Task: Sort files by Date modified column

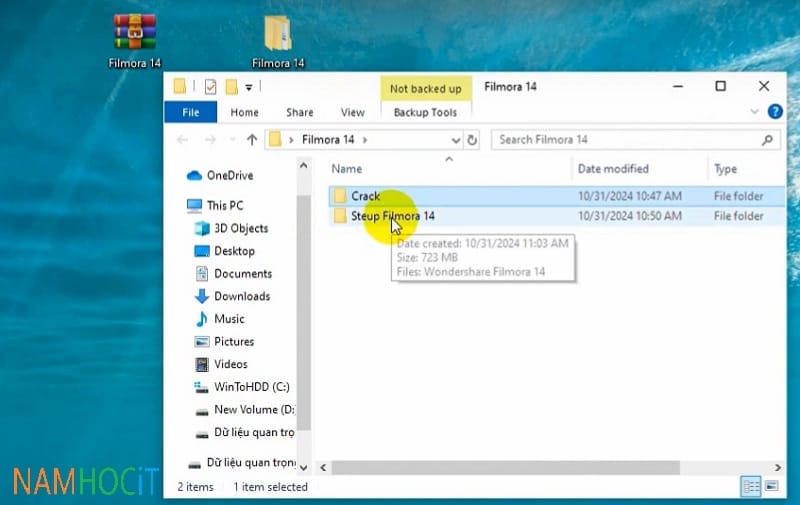Action: click(613, 169)
